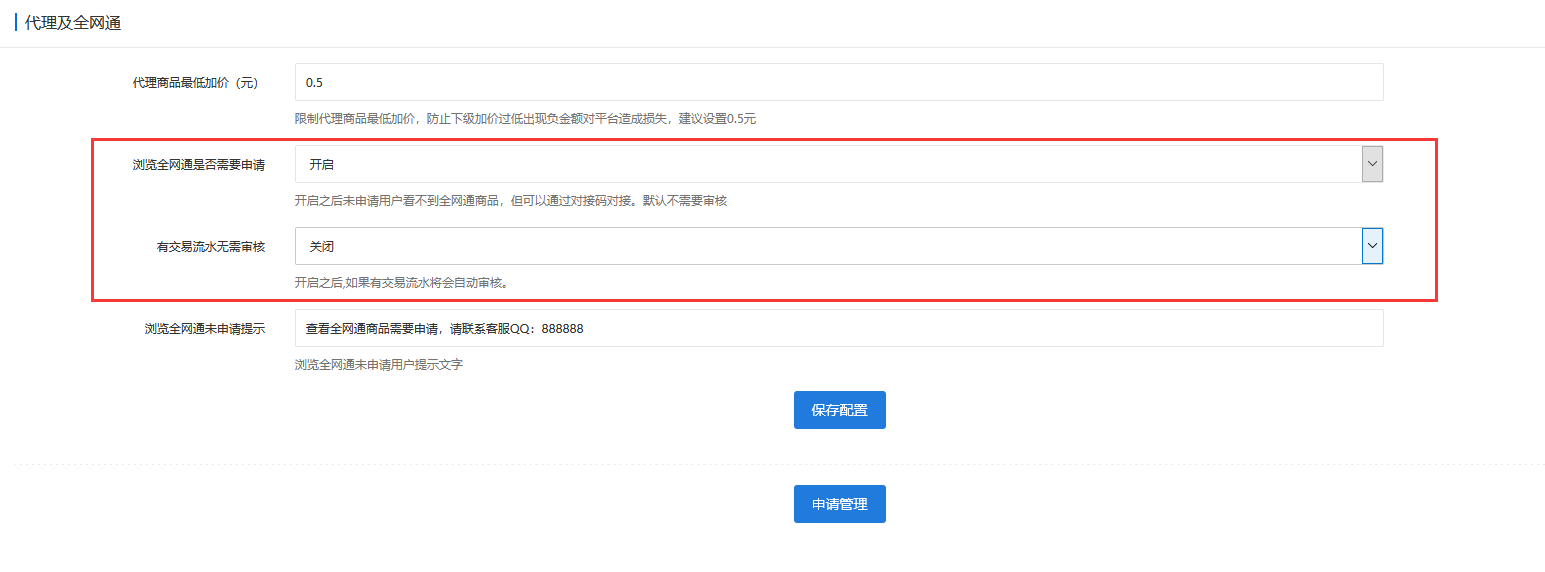Image resolution: width=1545 pixels, height=572 pixels.
Task: Click the 保存配置 button
Action: [839, 410]
